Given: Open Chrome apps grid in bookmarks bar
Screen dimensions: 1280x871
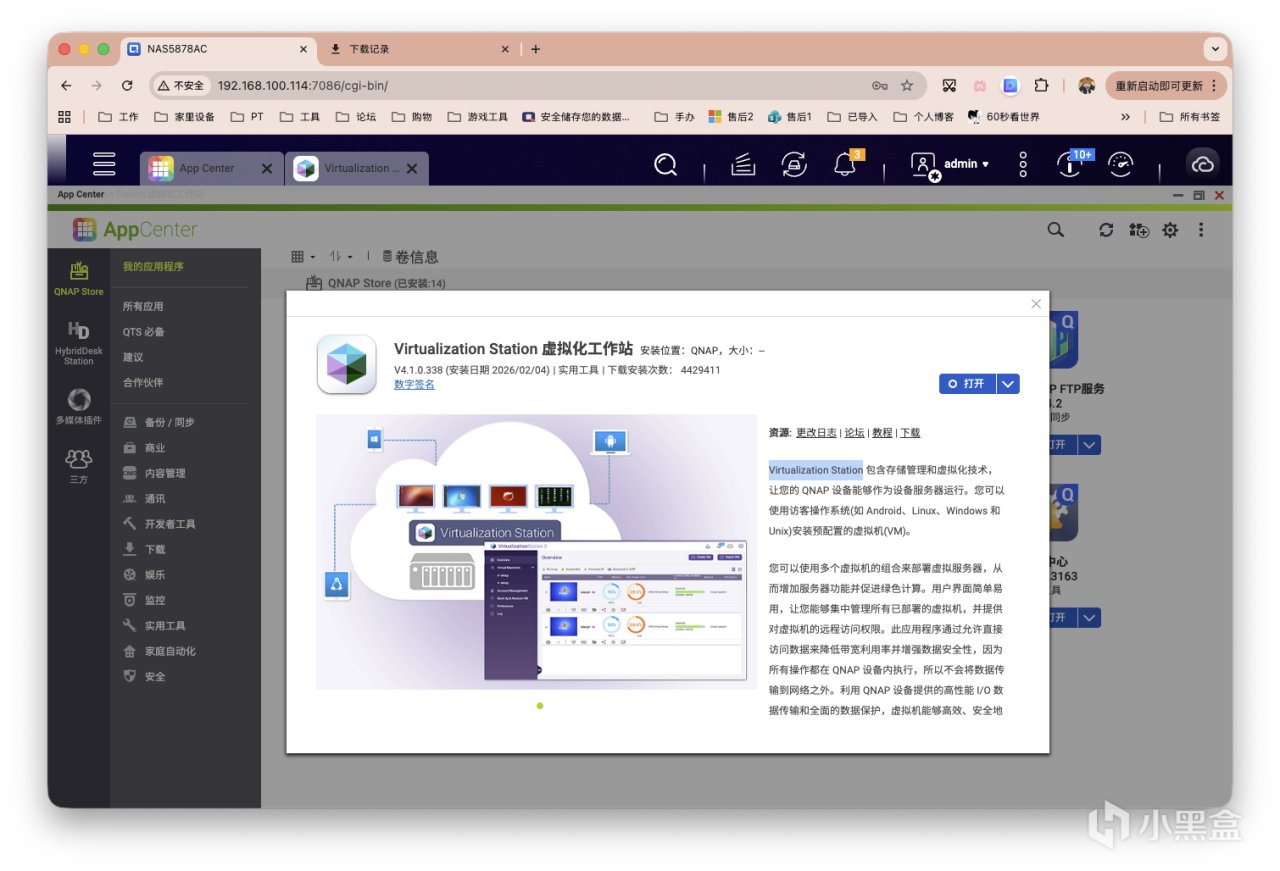Looking at the screenshot, I should point(65,117).
